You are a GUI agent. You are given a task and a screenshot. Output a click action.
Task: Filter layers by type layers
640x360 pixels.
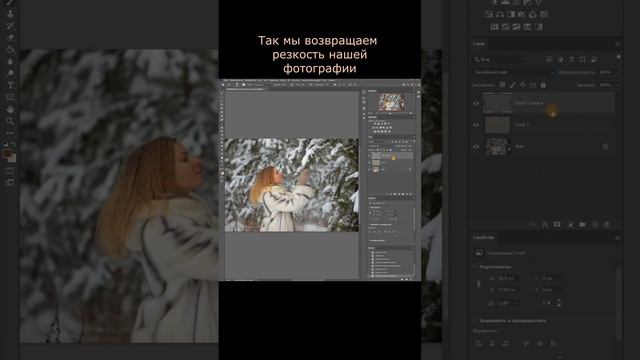click(571, 60)
